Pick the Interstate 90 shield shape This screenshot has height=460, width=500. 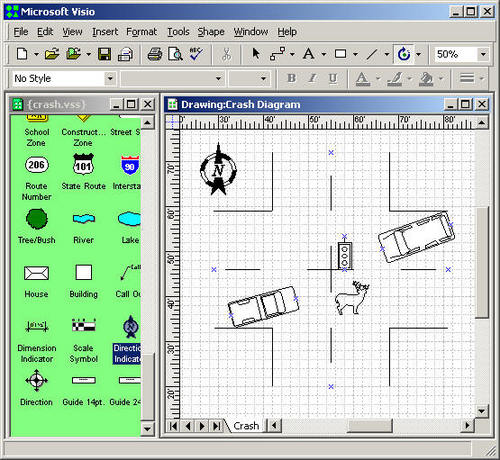click(x=130, y=165)
